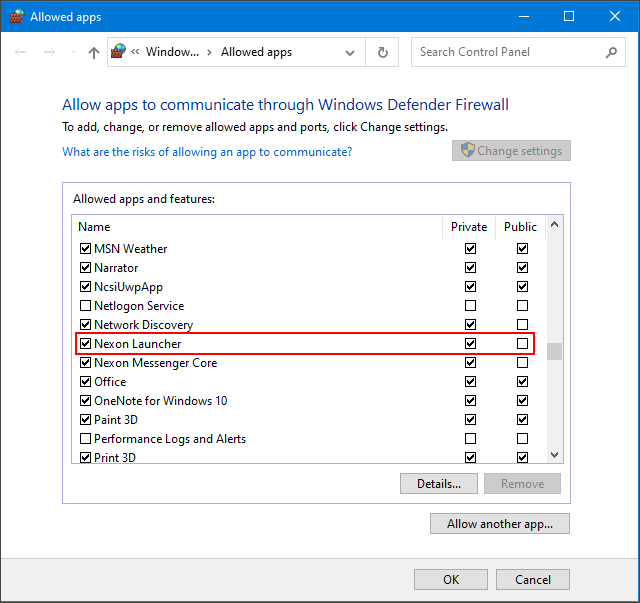This screenshot has width=640, height=603.
Task: Dismiss dialog with Cancel button
Action: (x=533, y=580)
